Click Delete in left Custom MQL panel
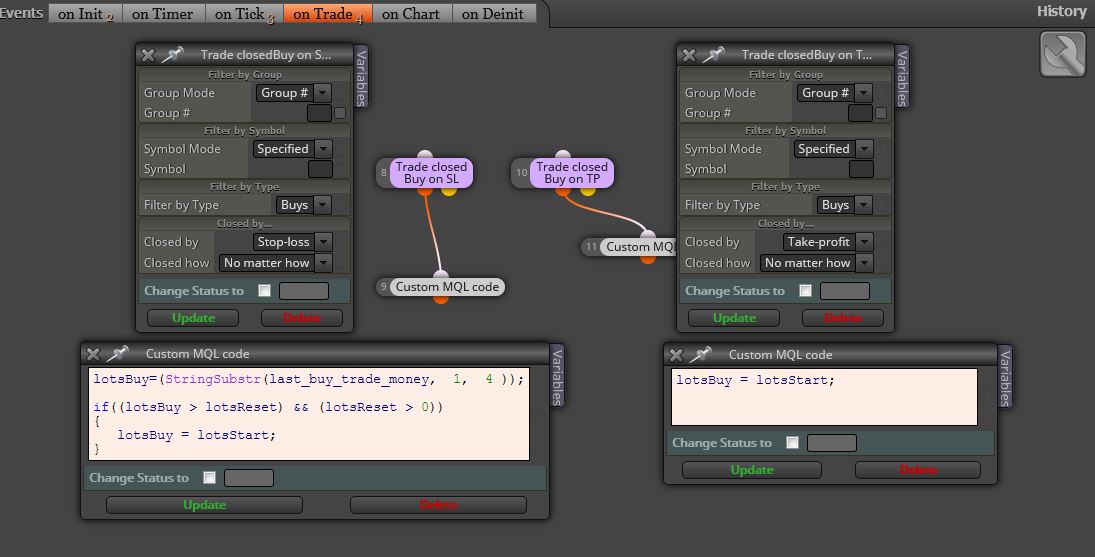The height and width of the screenshot is (557, 1095). pyautogui.click(x=439, y=505)
